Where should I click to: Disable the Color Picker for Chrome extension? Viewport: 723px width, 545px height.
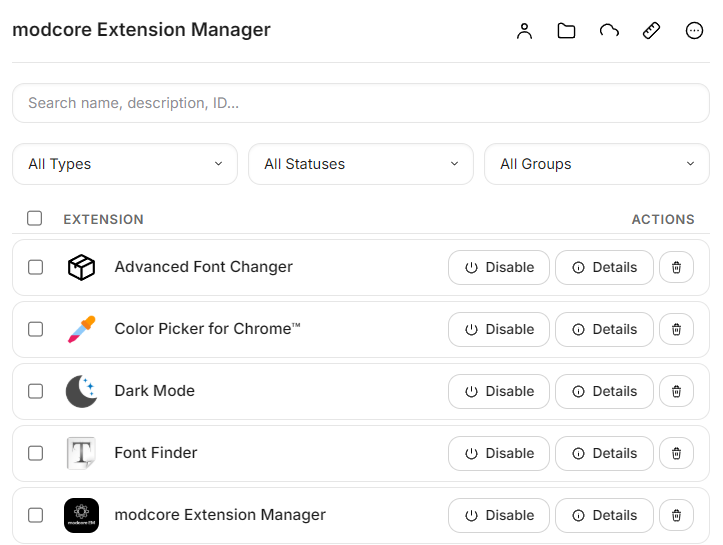pyautogui.click(x=499, y=329)
